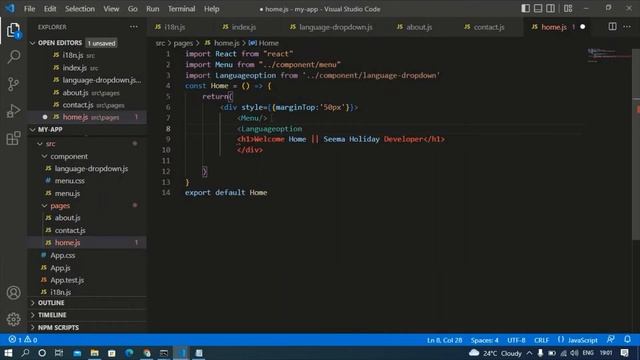Screen dimensions: 640x360
Task: Open menu.js in component folder
Action: point(67,193)
